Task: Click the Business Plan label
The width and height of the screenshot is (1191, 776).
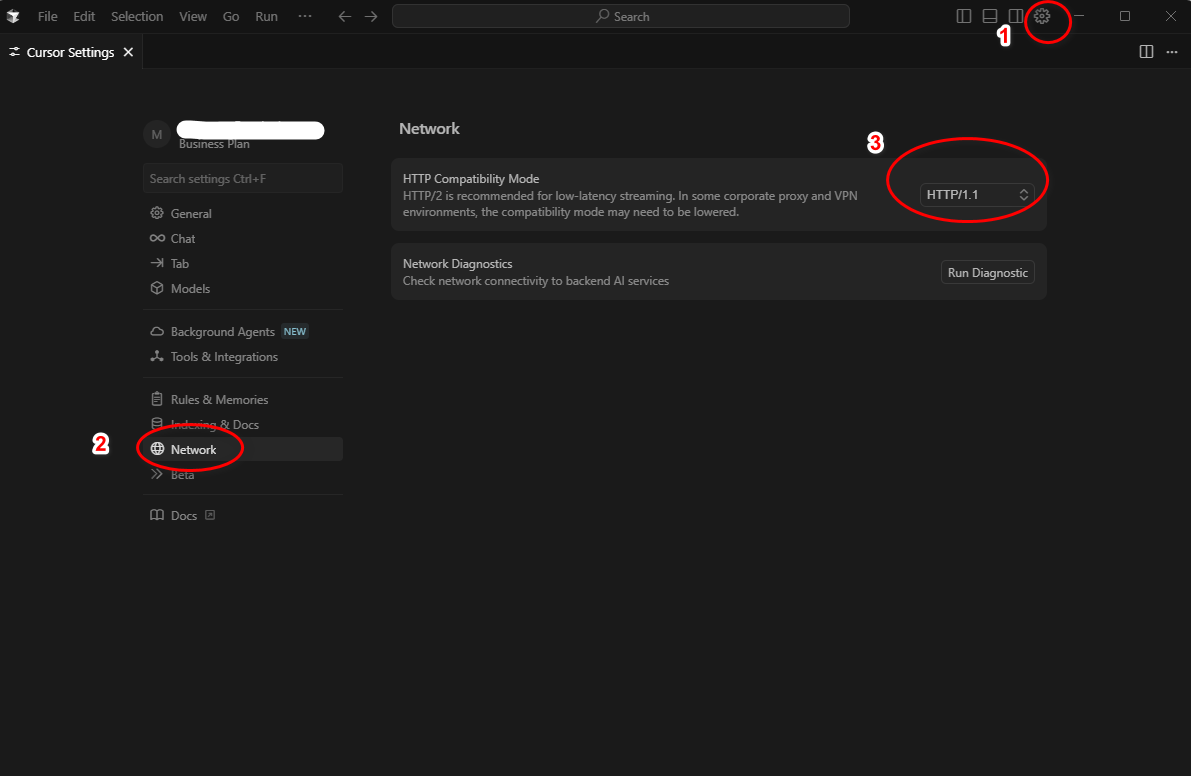Action: click(x=214, y=144)
